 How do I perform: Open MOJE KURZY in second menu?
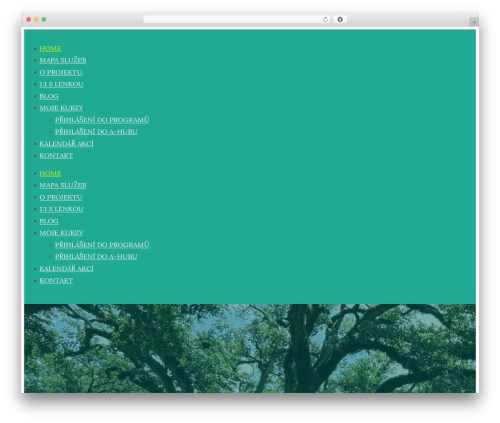point(62,233)
